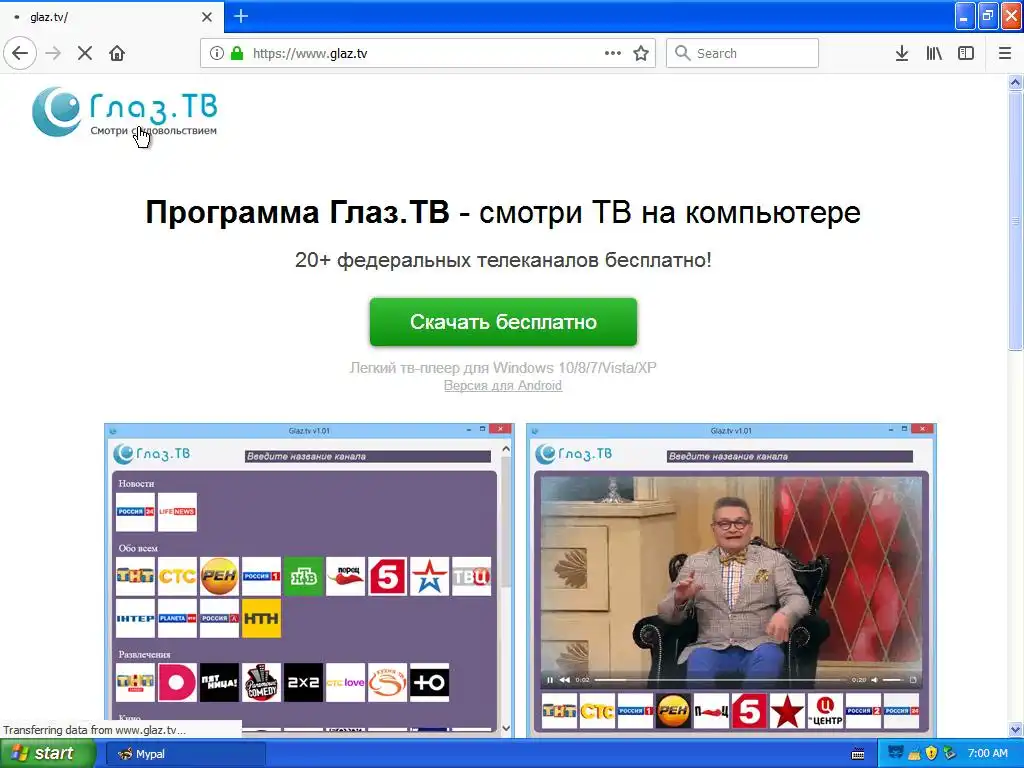Click the Глаз.ТВ site logo
This screenshot has width=1024, height=768.
(x=124, y=112)
